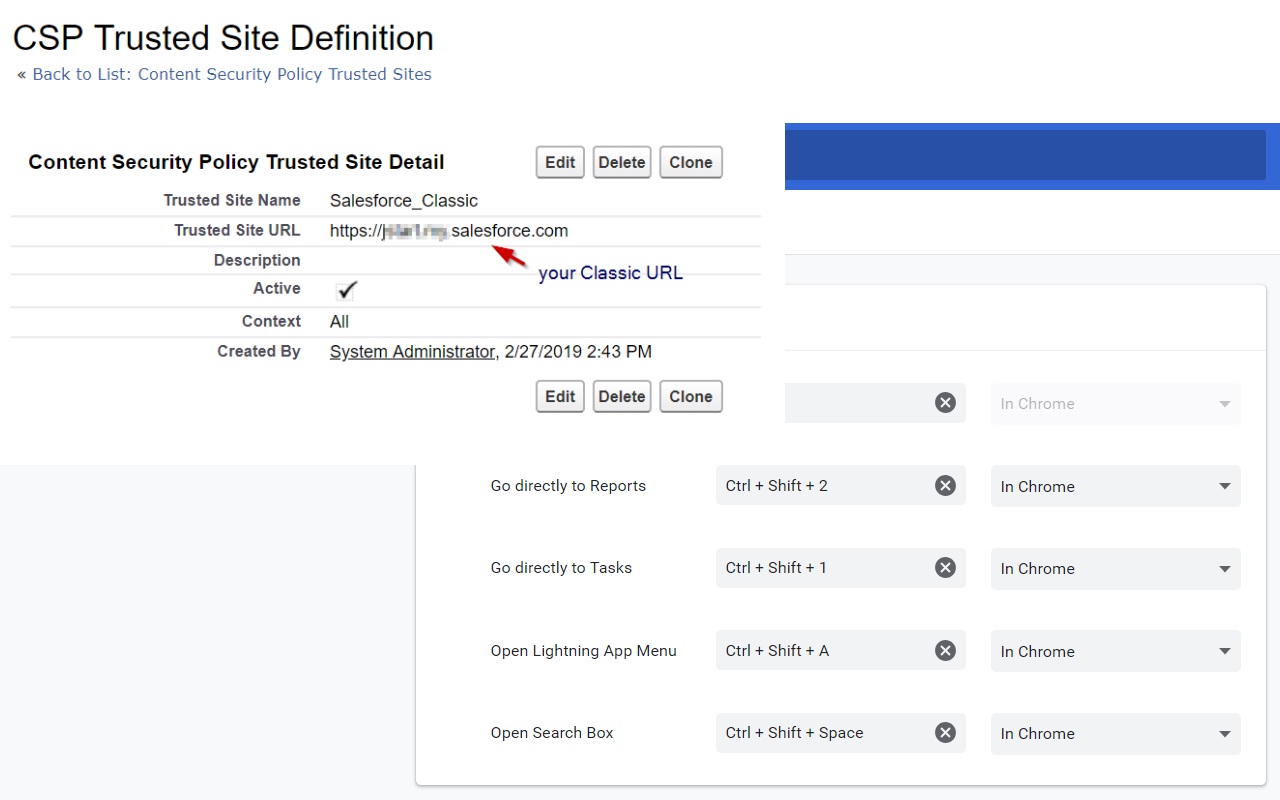This screenshot has height=800, width=1280.
Task: Toggle the Active checkbox
Action: click(x=345, y=290)
